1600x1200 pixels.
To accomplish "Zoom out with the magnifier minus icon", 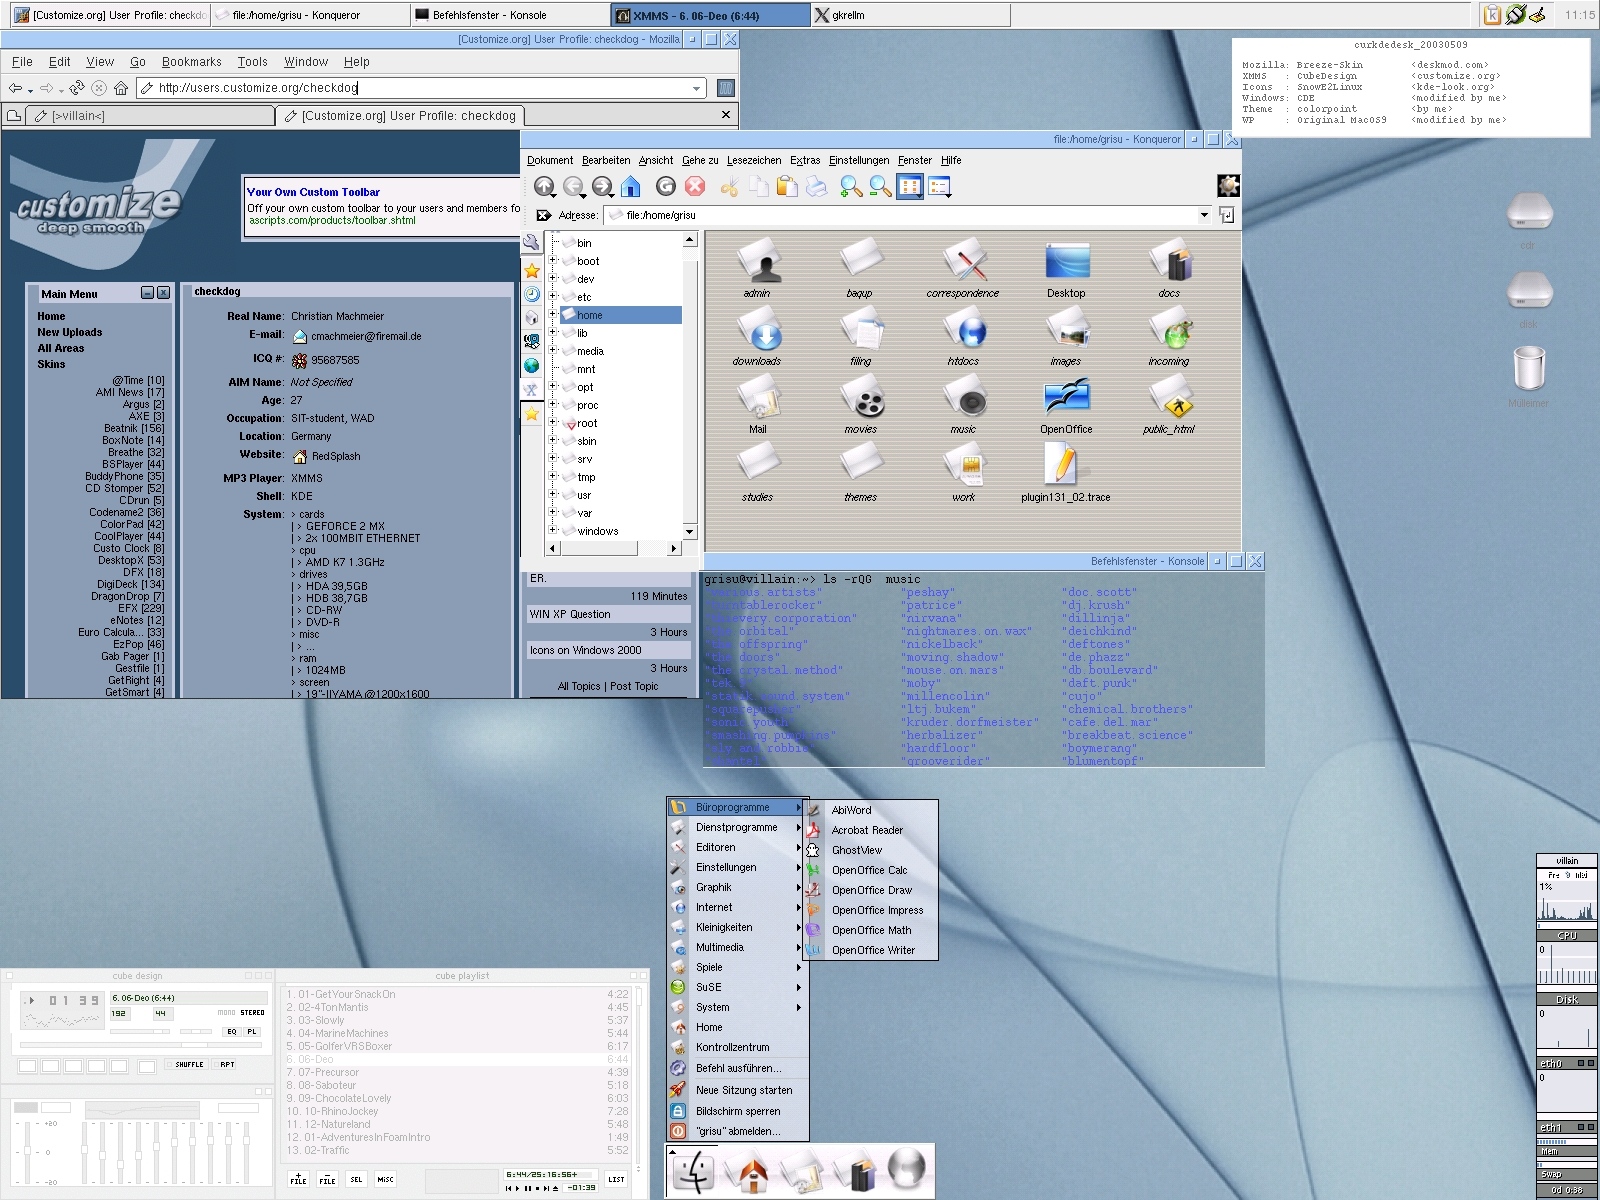I will coord(880,186).
